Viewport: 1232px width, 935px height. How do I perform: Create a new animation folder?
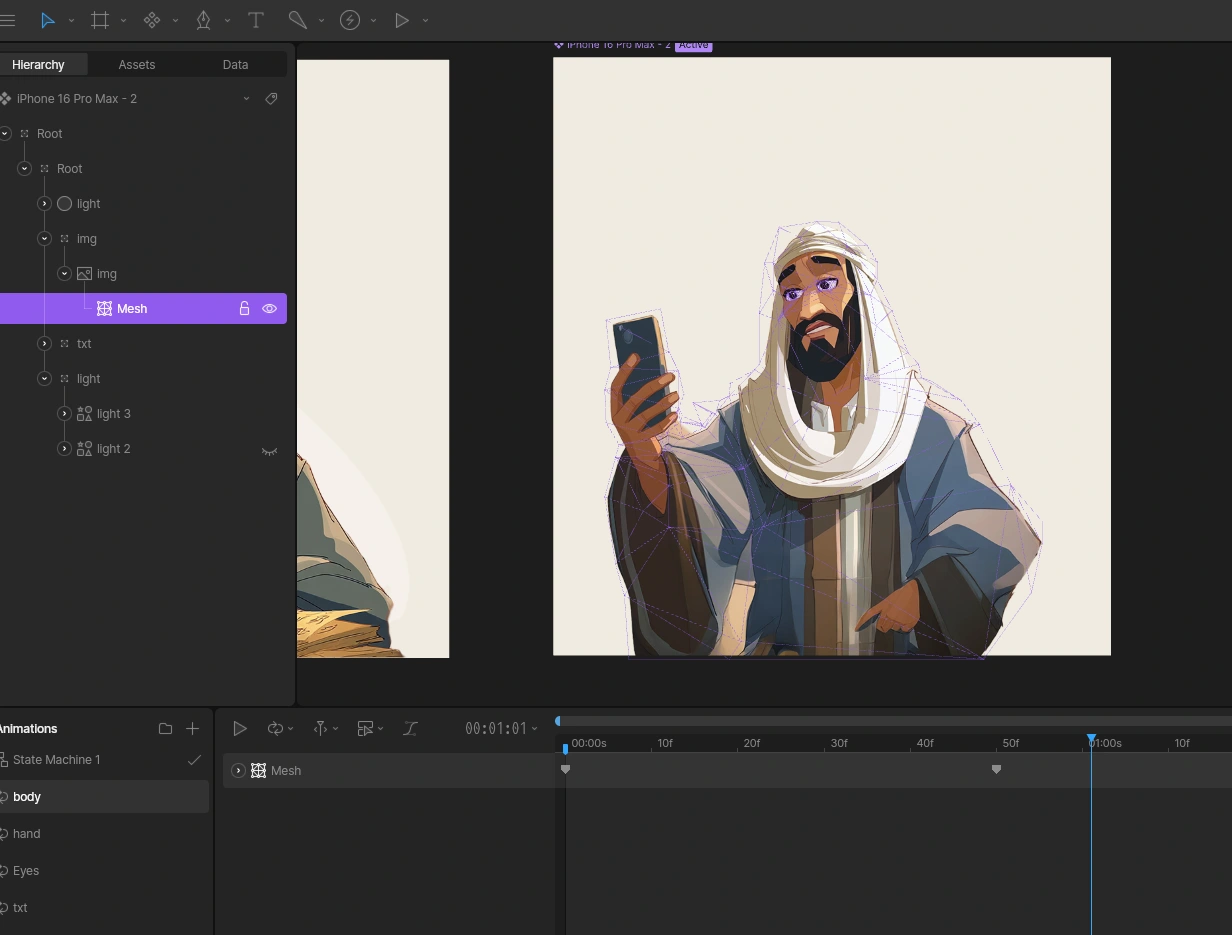[x=166, y=729]
